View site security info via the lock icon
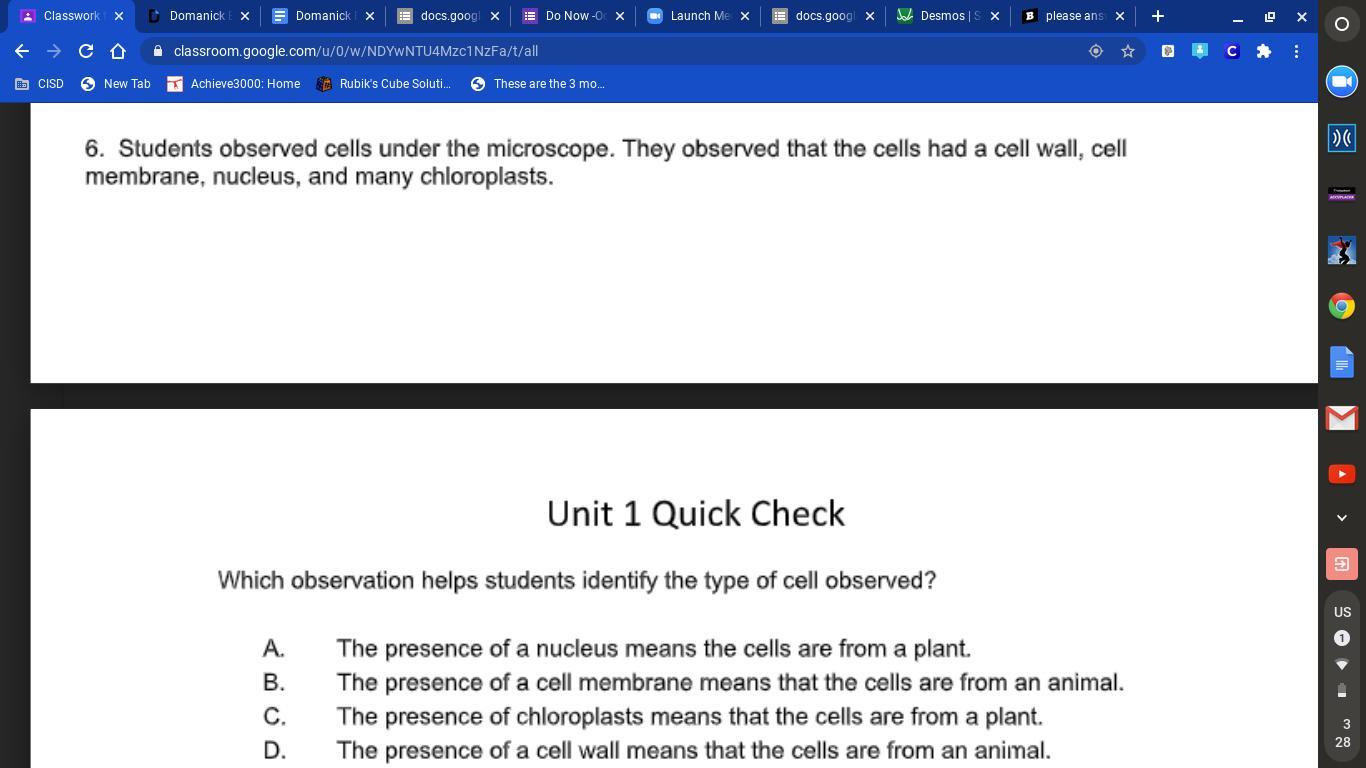 tap(158, 51)
